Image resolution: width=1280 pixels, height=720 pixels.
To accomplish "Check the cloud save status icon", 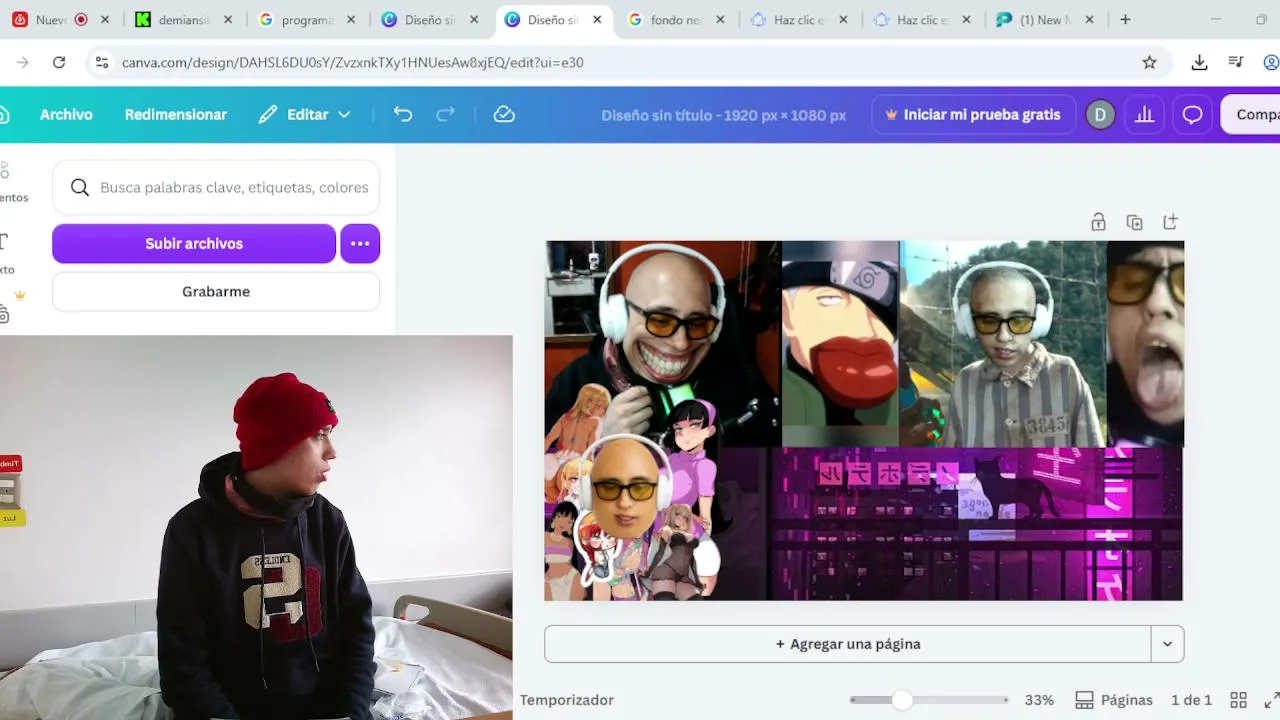I will (504, 114).
